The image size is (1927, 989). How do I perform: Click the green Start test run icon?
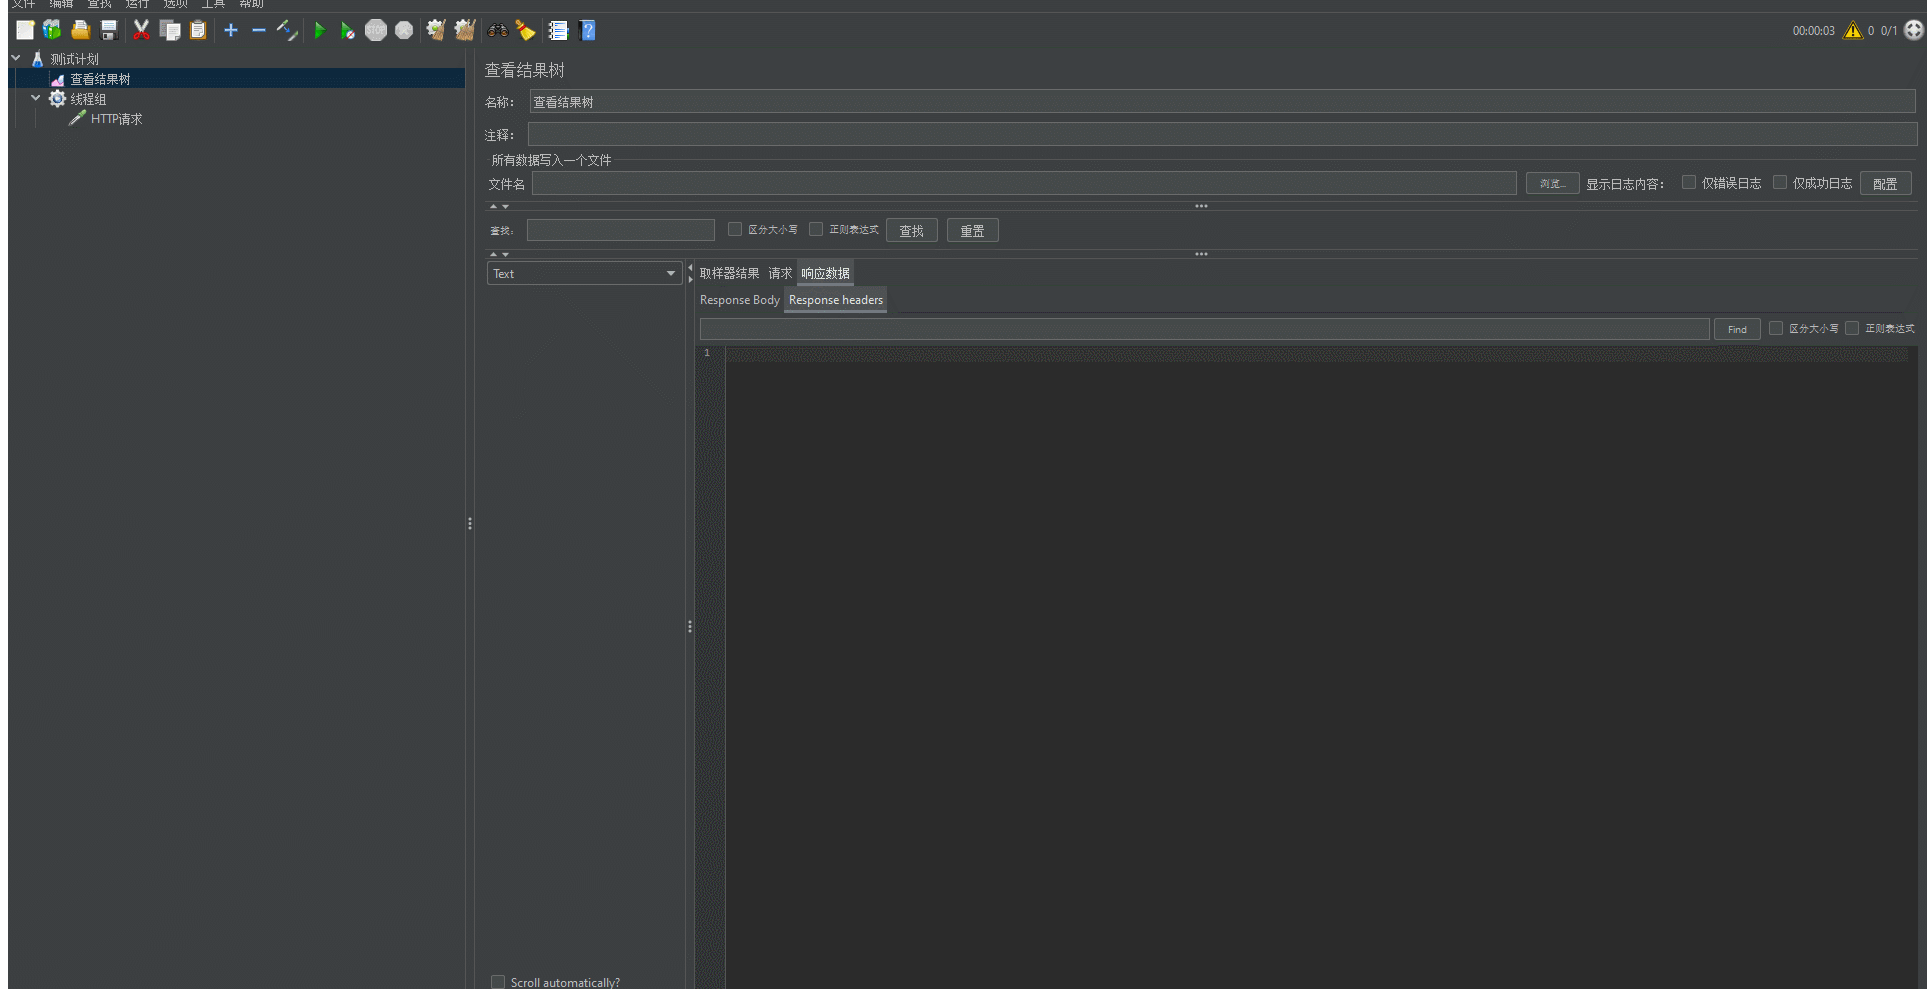319,31
